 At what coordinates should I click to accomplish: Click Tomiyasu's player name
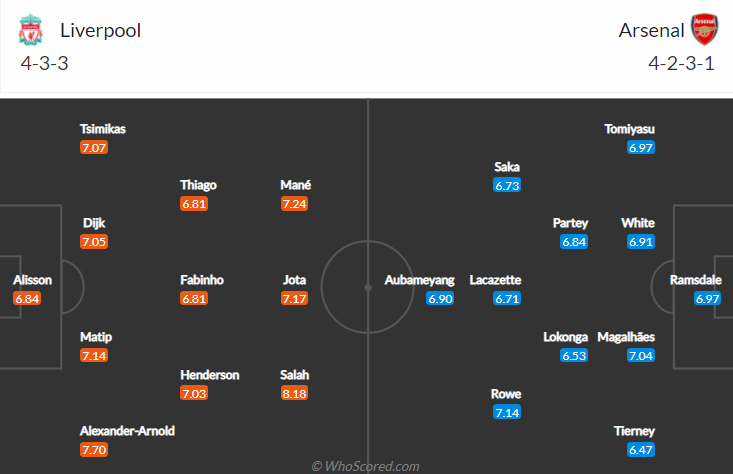631,129
